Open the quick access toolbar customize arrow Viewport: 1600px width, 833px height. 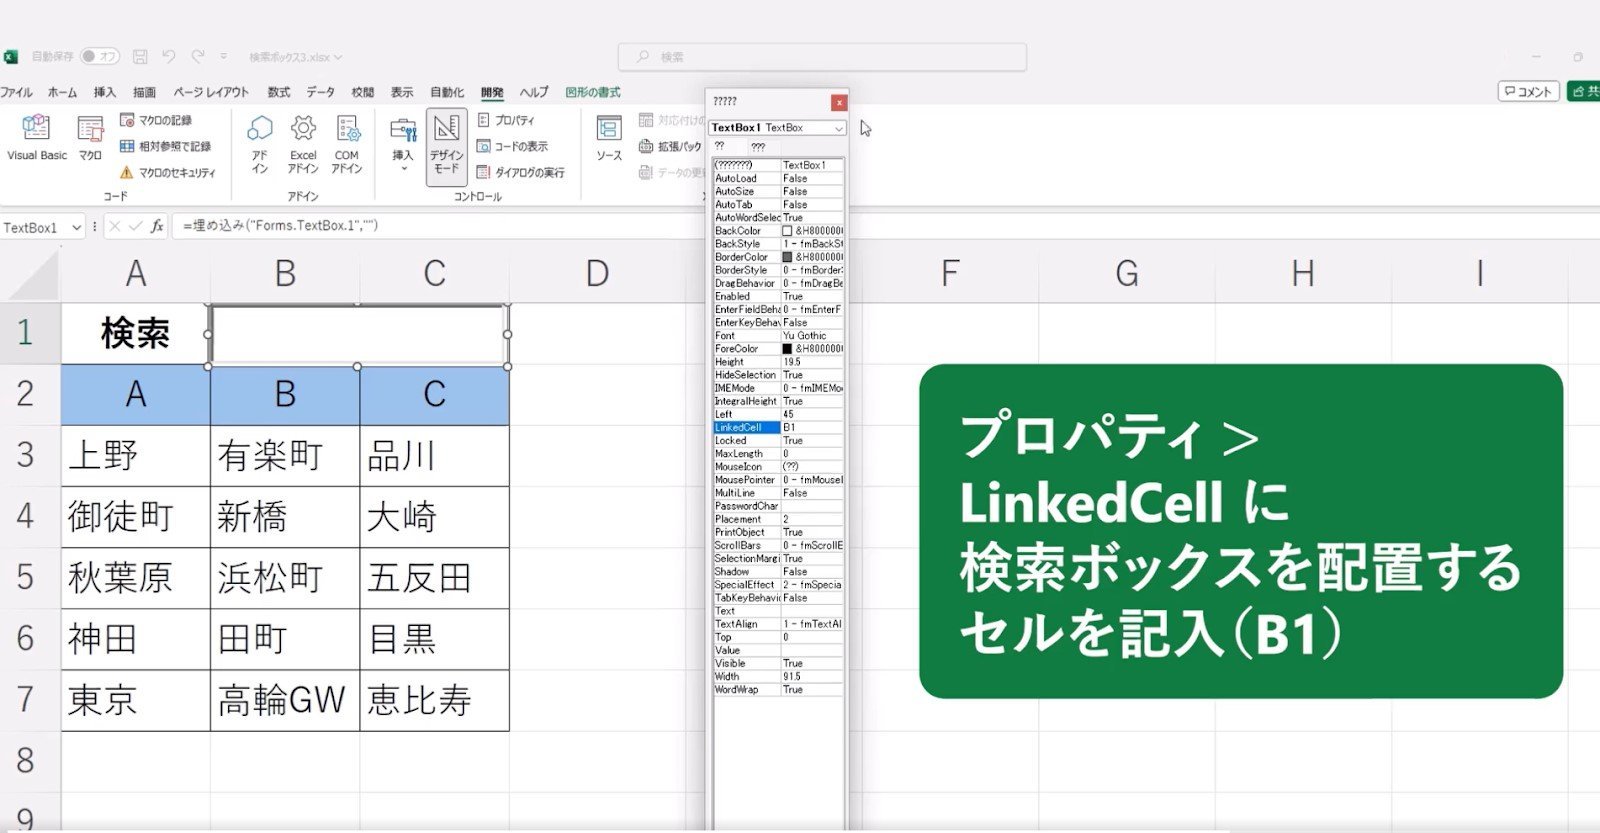(223, 57)
